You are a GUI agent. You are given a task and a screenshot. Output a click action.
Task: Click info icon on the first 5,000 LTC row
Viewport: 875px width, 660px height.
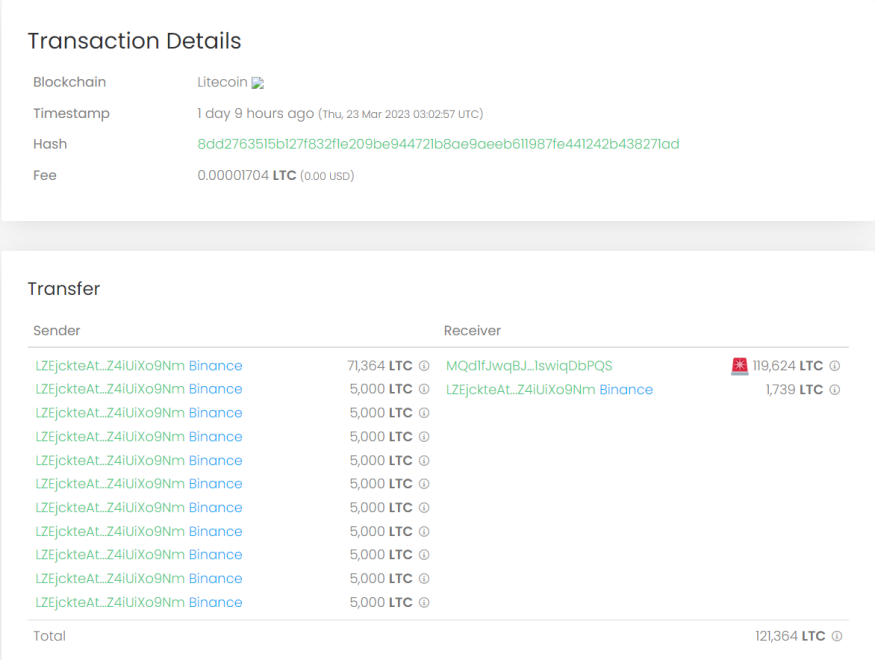[x=424, y=389]
